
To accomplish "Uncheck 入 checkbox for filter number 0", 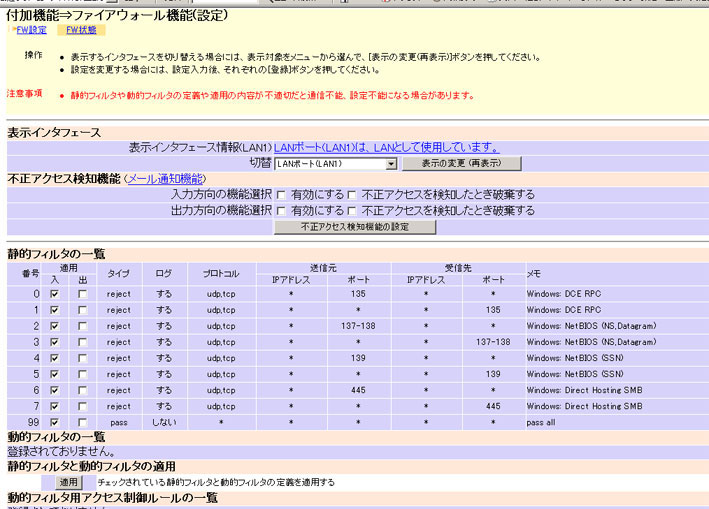I will (x=54, y=295).
